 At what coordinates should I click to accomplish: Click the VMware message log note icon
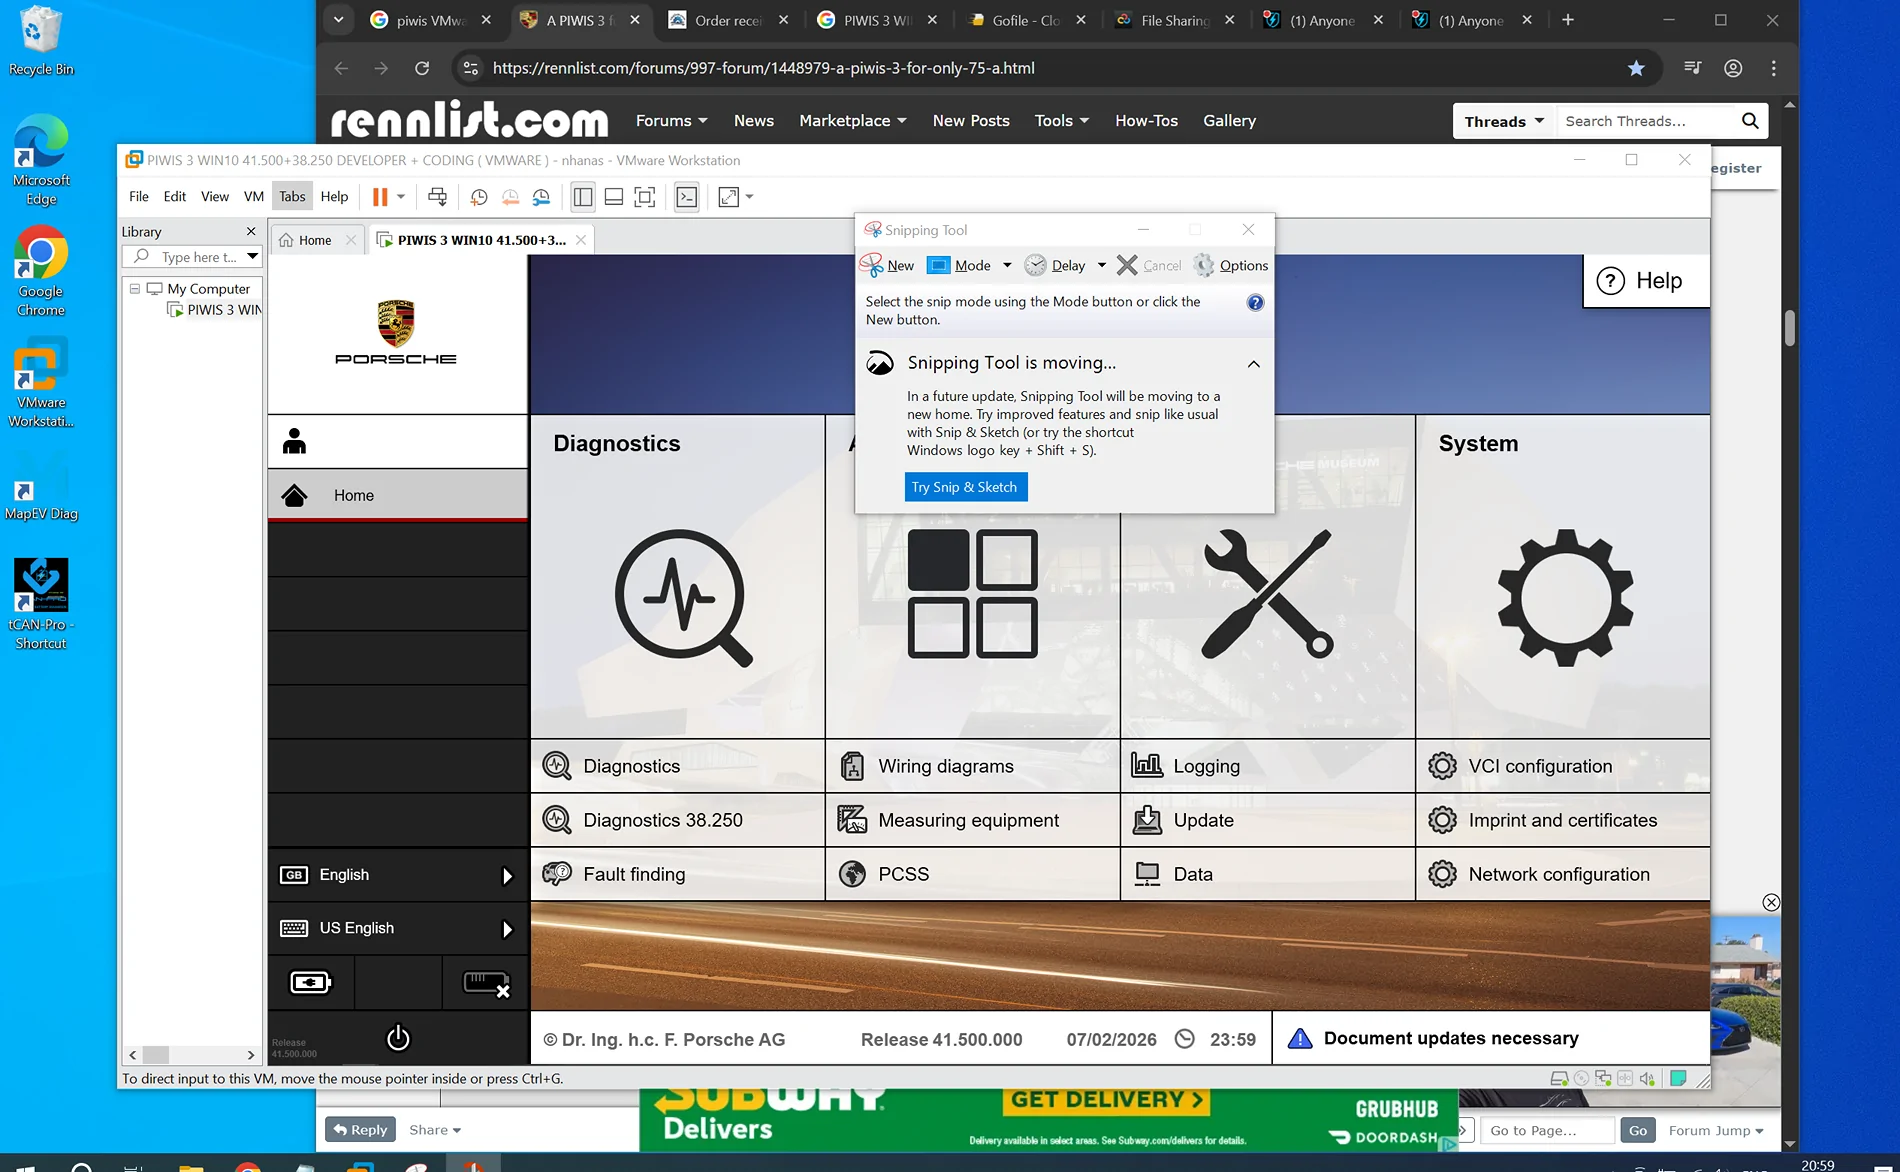[x=1678, y=1078]
